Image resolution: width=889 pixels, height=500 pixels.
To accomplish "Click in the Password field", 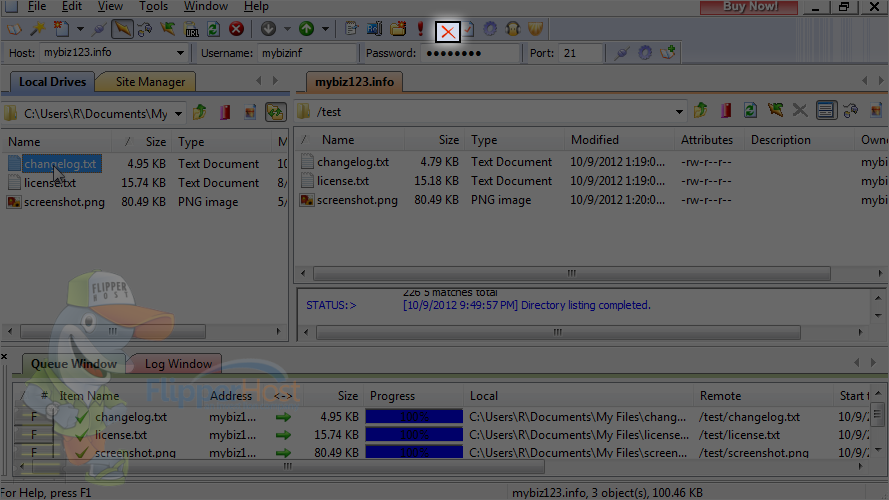I will 470,53.
